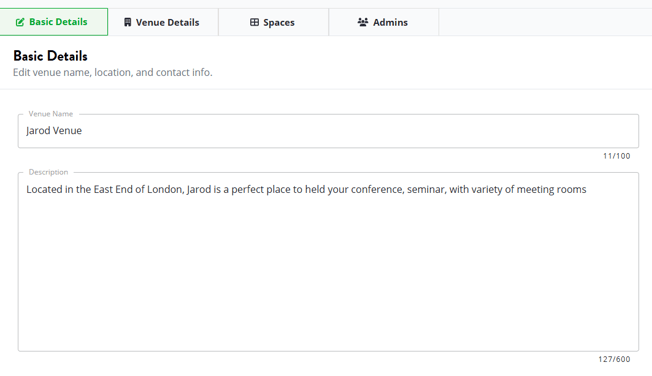Viewport: 652px width, 376px height.
Task: Click the 'Jarod Venue' text in the name field
Action: tap(54, 131)
